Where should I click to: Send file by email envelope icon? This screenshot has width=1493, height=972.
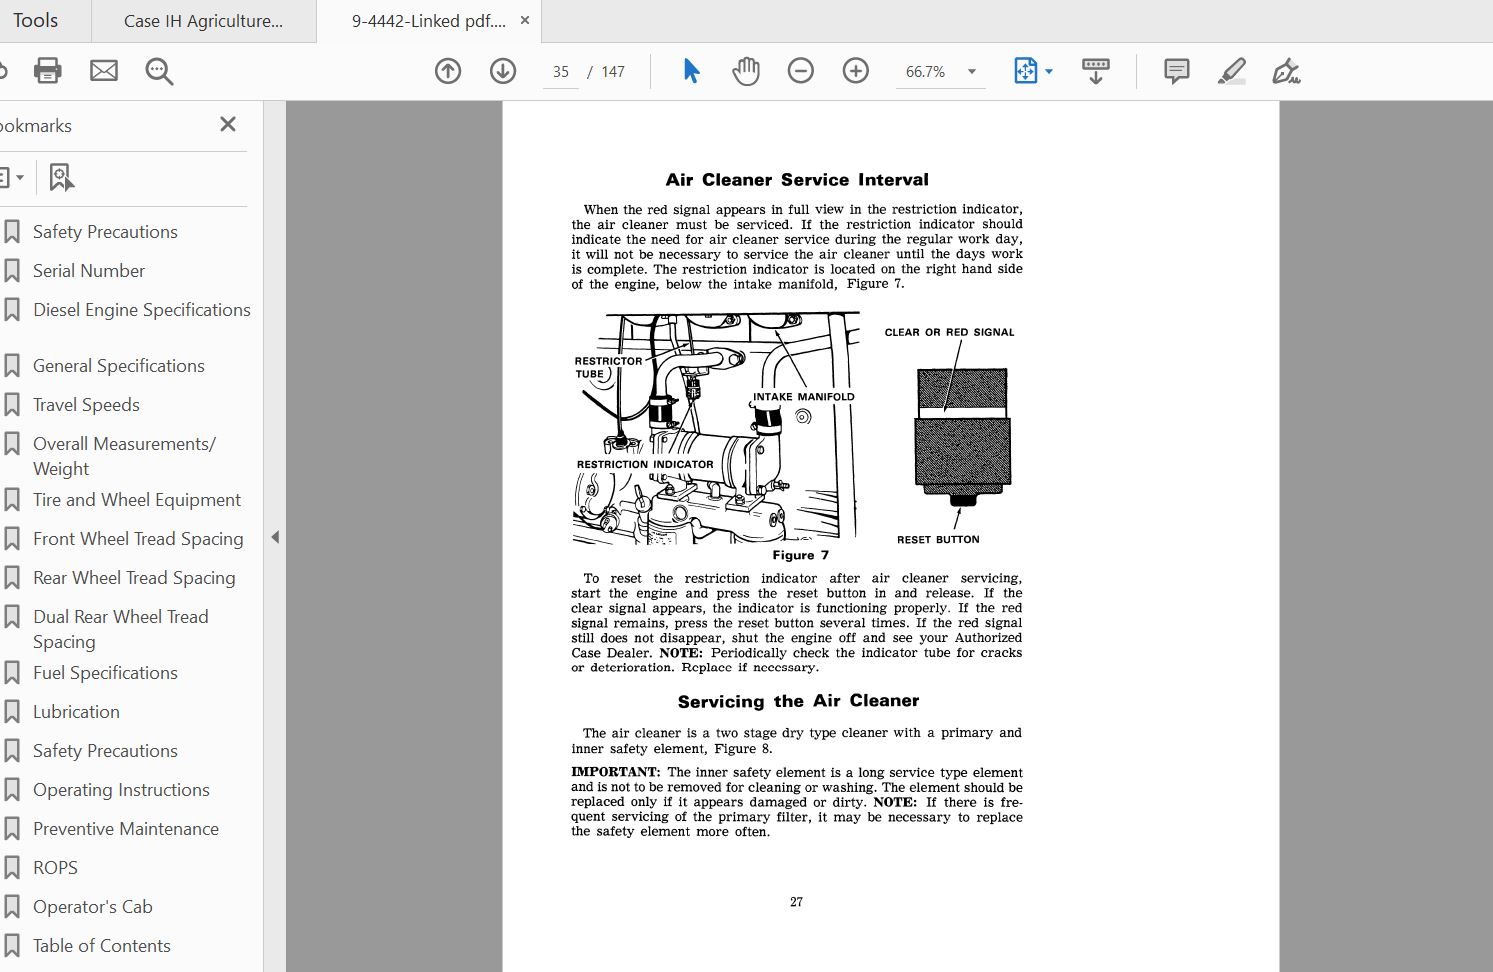(104, 71)
